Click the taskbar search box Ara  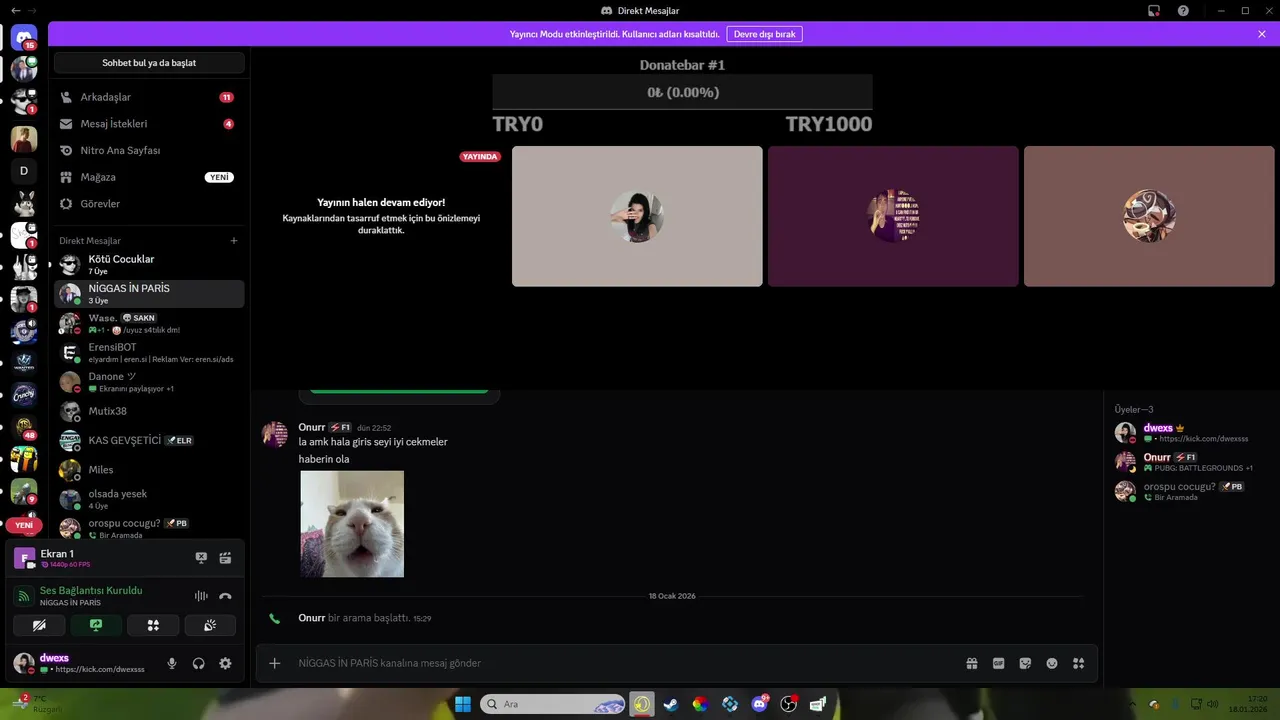pos(554,704)
